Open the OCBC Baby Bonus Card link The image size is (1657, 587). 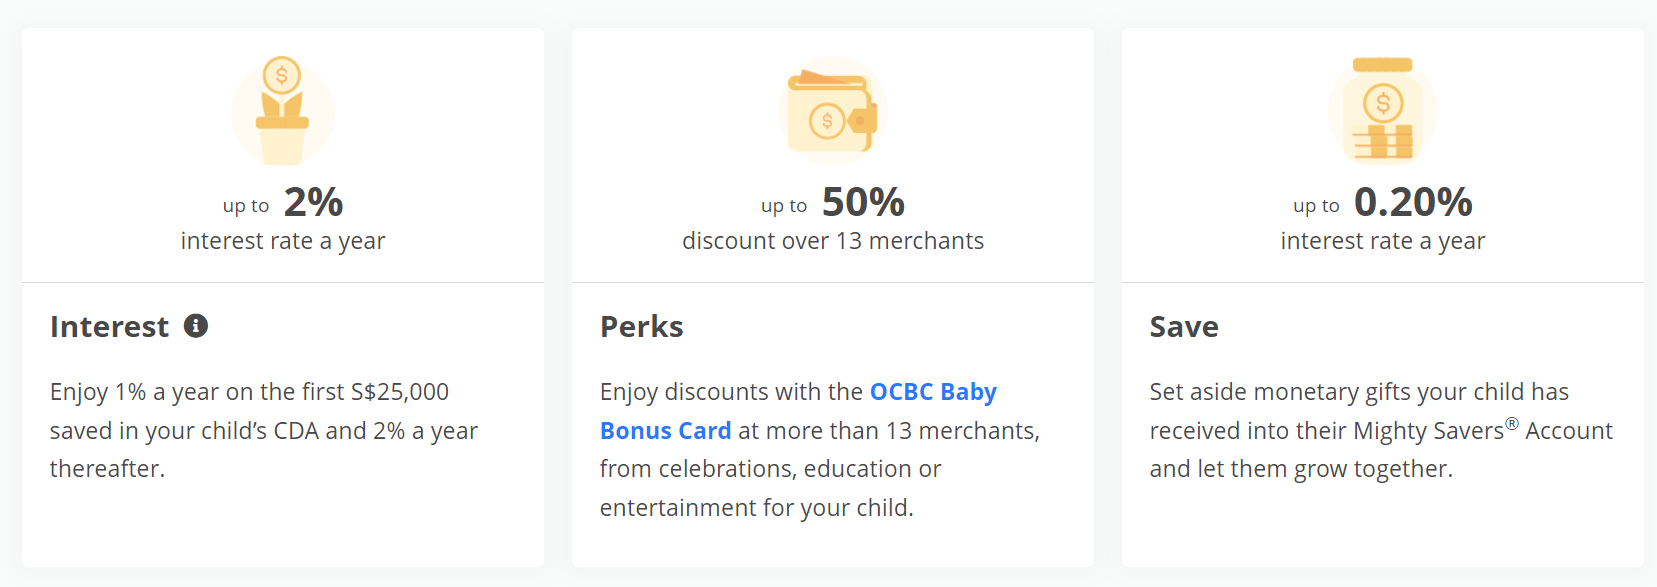(933, 392)
